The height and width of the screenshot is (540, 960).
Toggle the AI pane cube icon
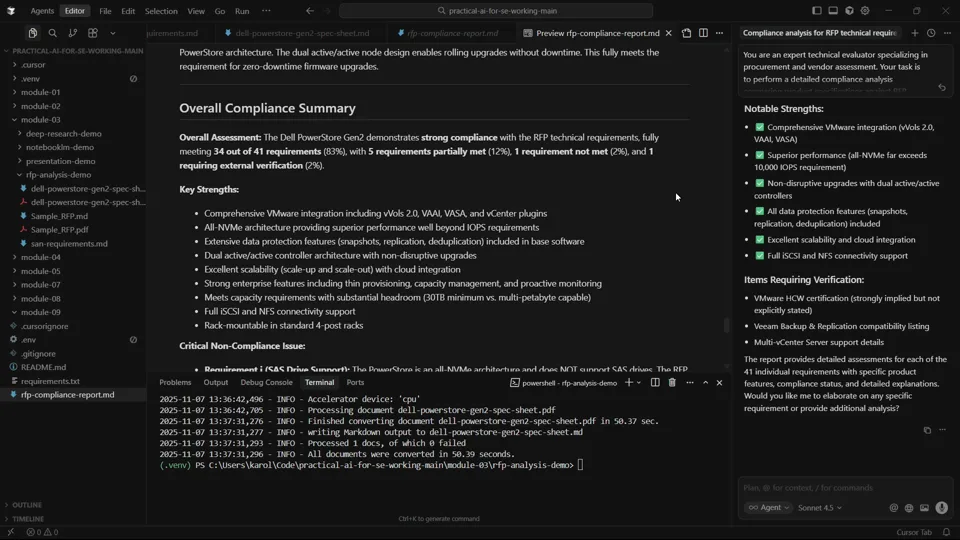click(x=849, y=10)
